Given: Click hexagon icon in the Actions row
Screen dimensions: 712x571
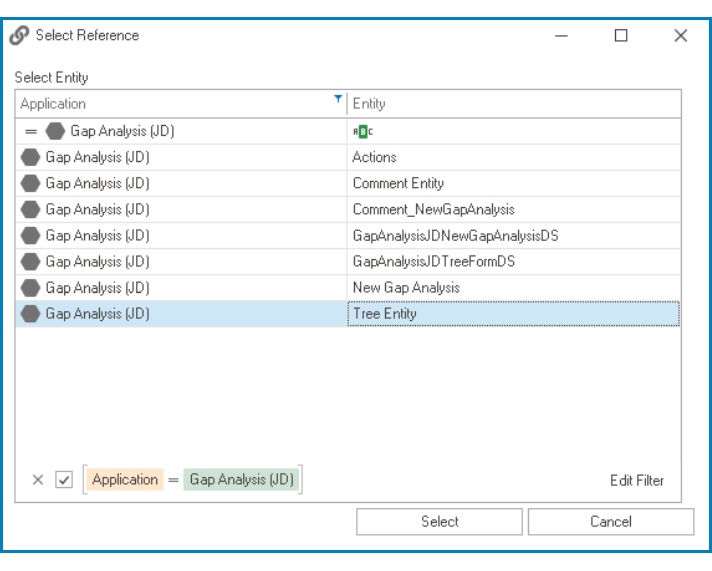Looking at the screenshot, I should tap(31, 157).
